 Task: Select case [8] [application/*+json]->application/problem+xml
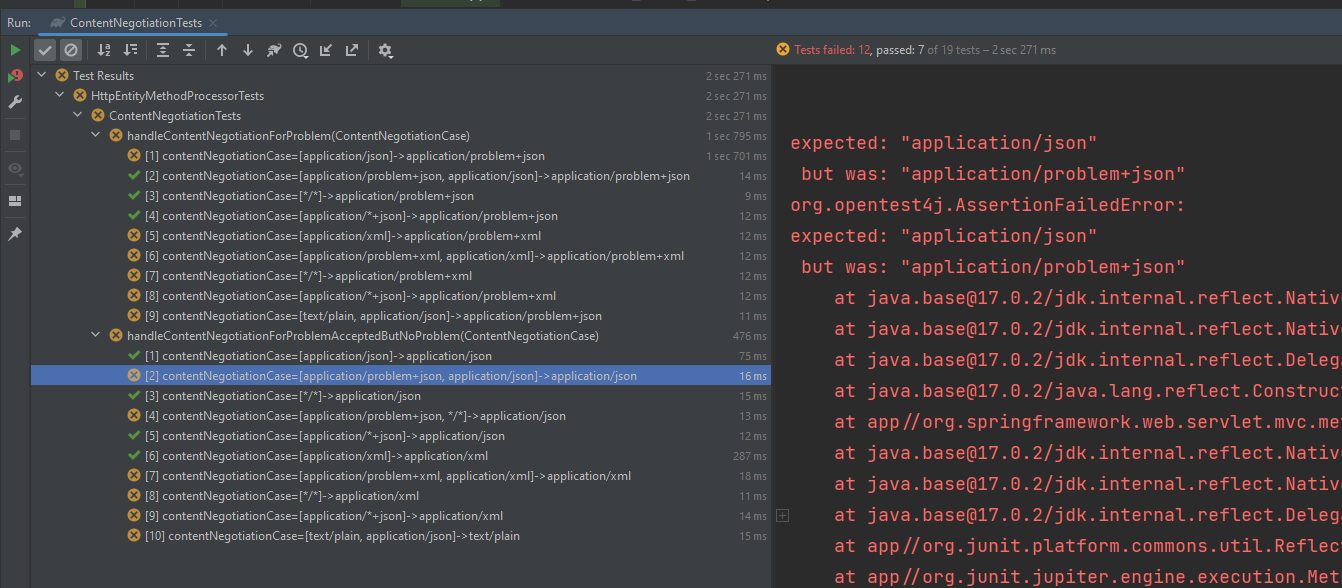(x=401, y=296)
